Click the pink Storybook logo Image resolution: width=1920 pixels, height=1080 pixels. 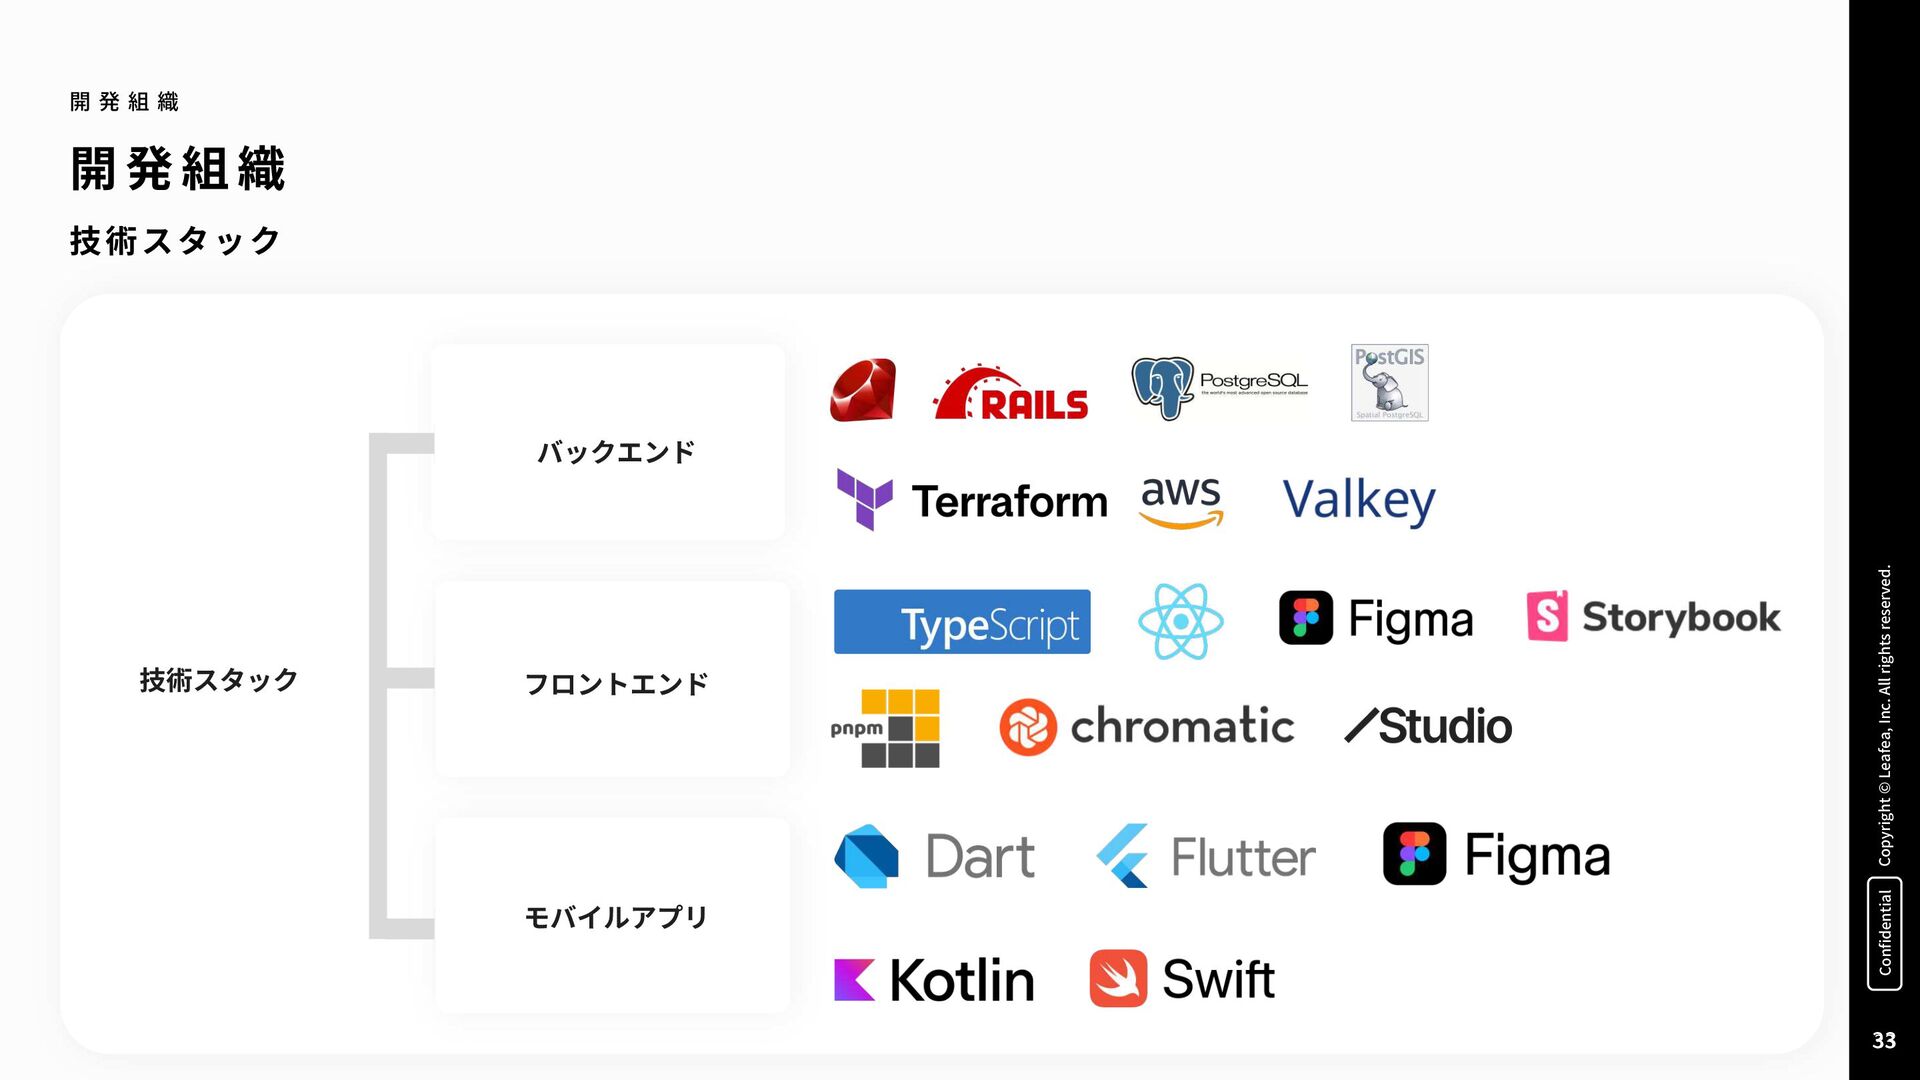pyautogui.click(x=1653, y=617)
